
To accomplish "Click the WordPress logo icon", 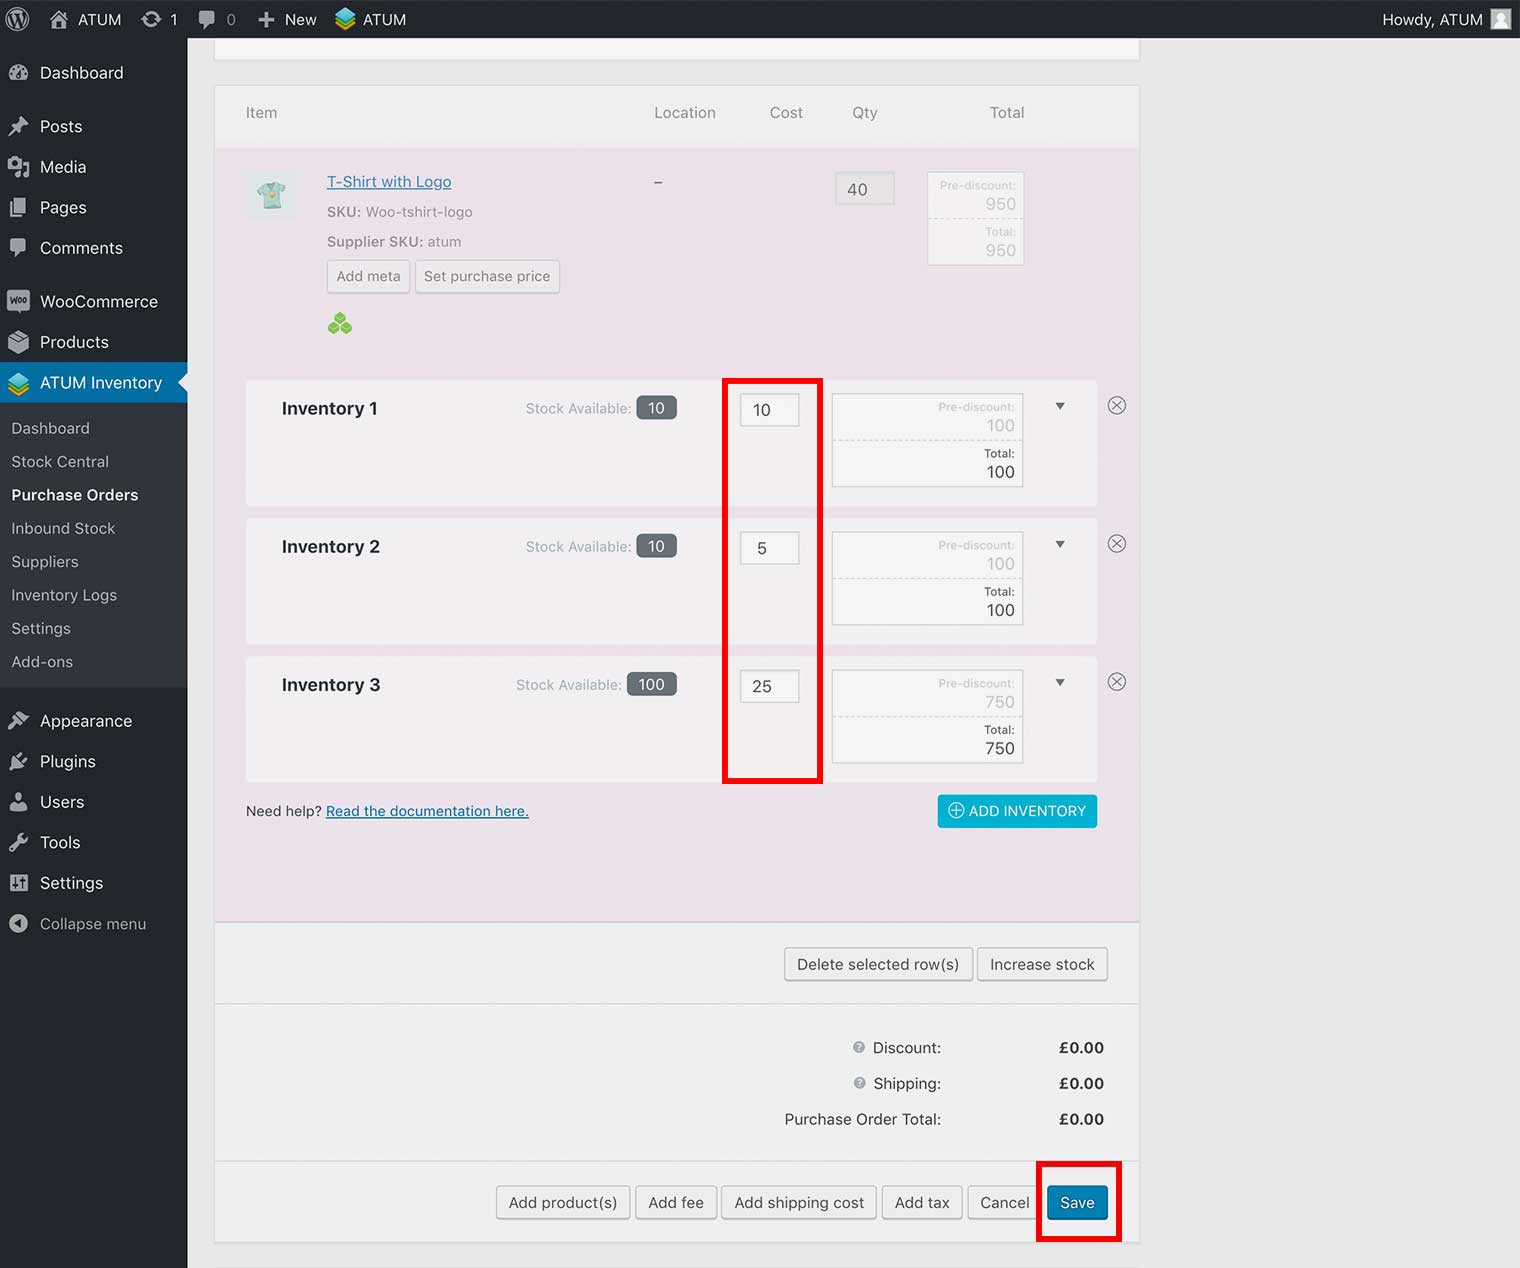I will pos(18,19).
